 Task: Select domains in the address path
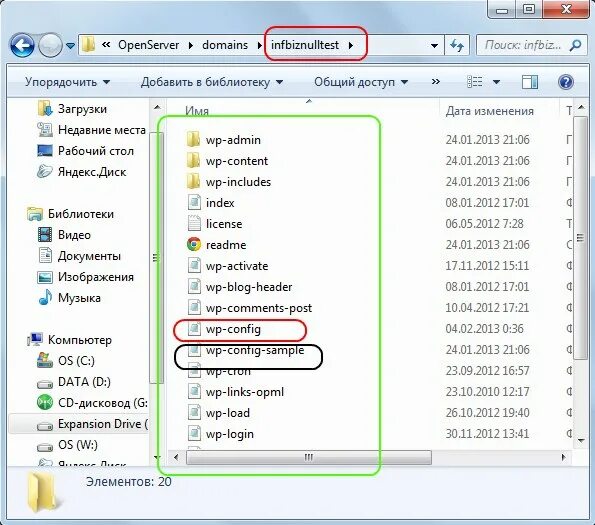pyautogui.click(x=225, y=45)
